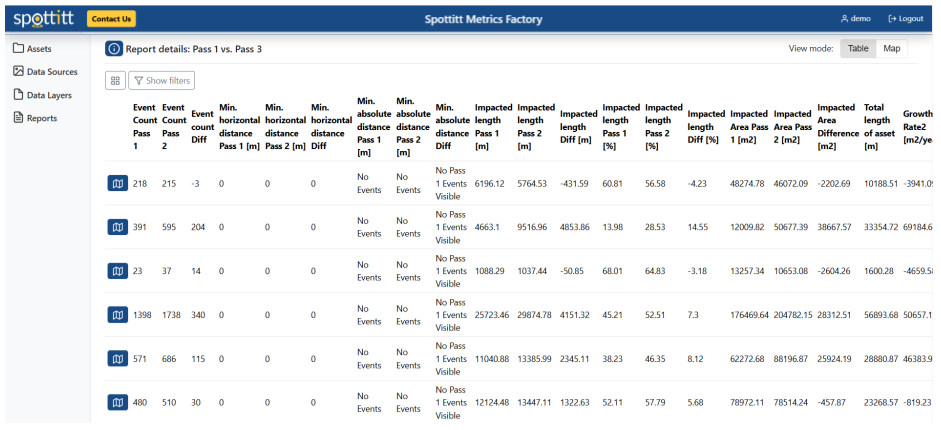The height and width of the screenshot is (430, 941).
Task: Switch view mode to Map
Action: coord(891,48)
